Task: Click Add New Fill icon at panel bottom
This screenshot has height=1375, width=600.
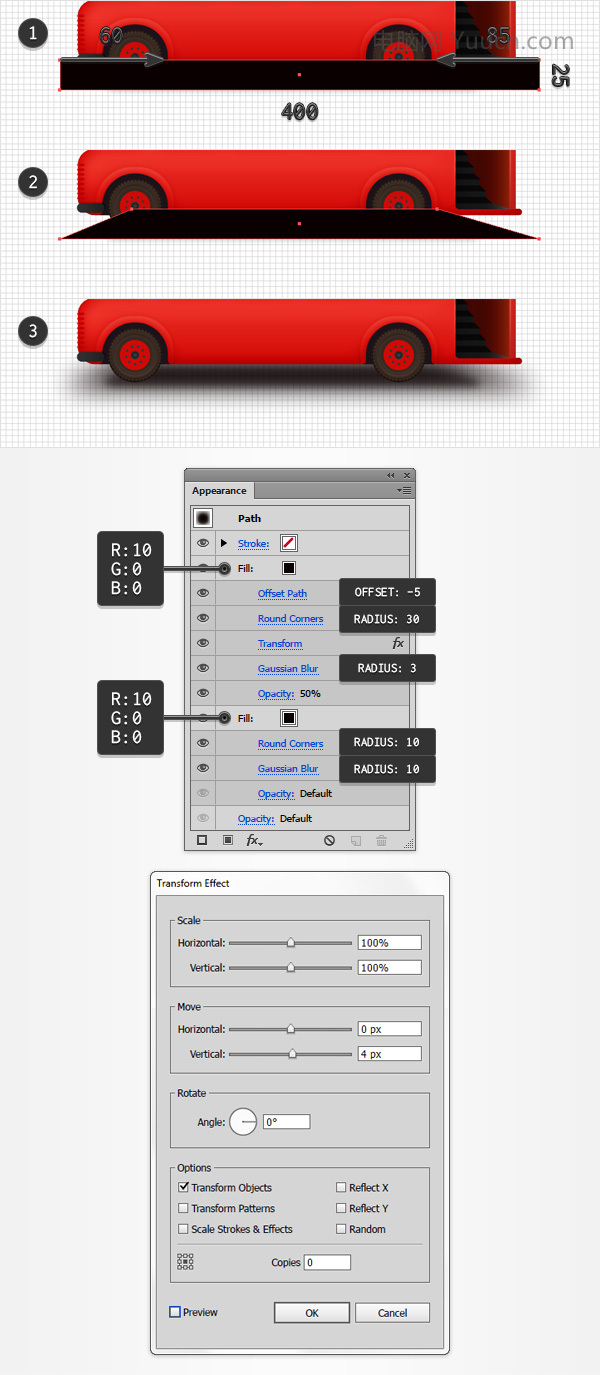Action: 227,841
